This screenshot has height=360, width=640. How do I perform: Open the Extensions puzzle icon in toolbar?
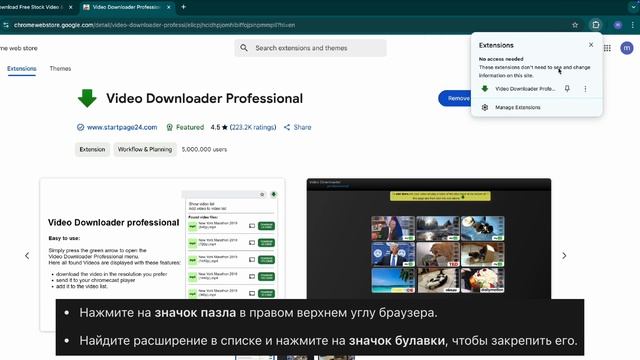click(x=596, y=25)
